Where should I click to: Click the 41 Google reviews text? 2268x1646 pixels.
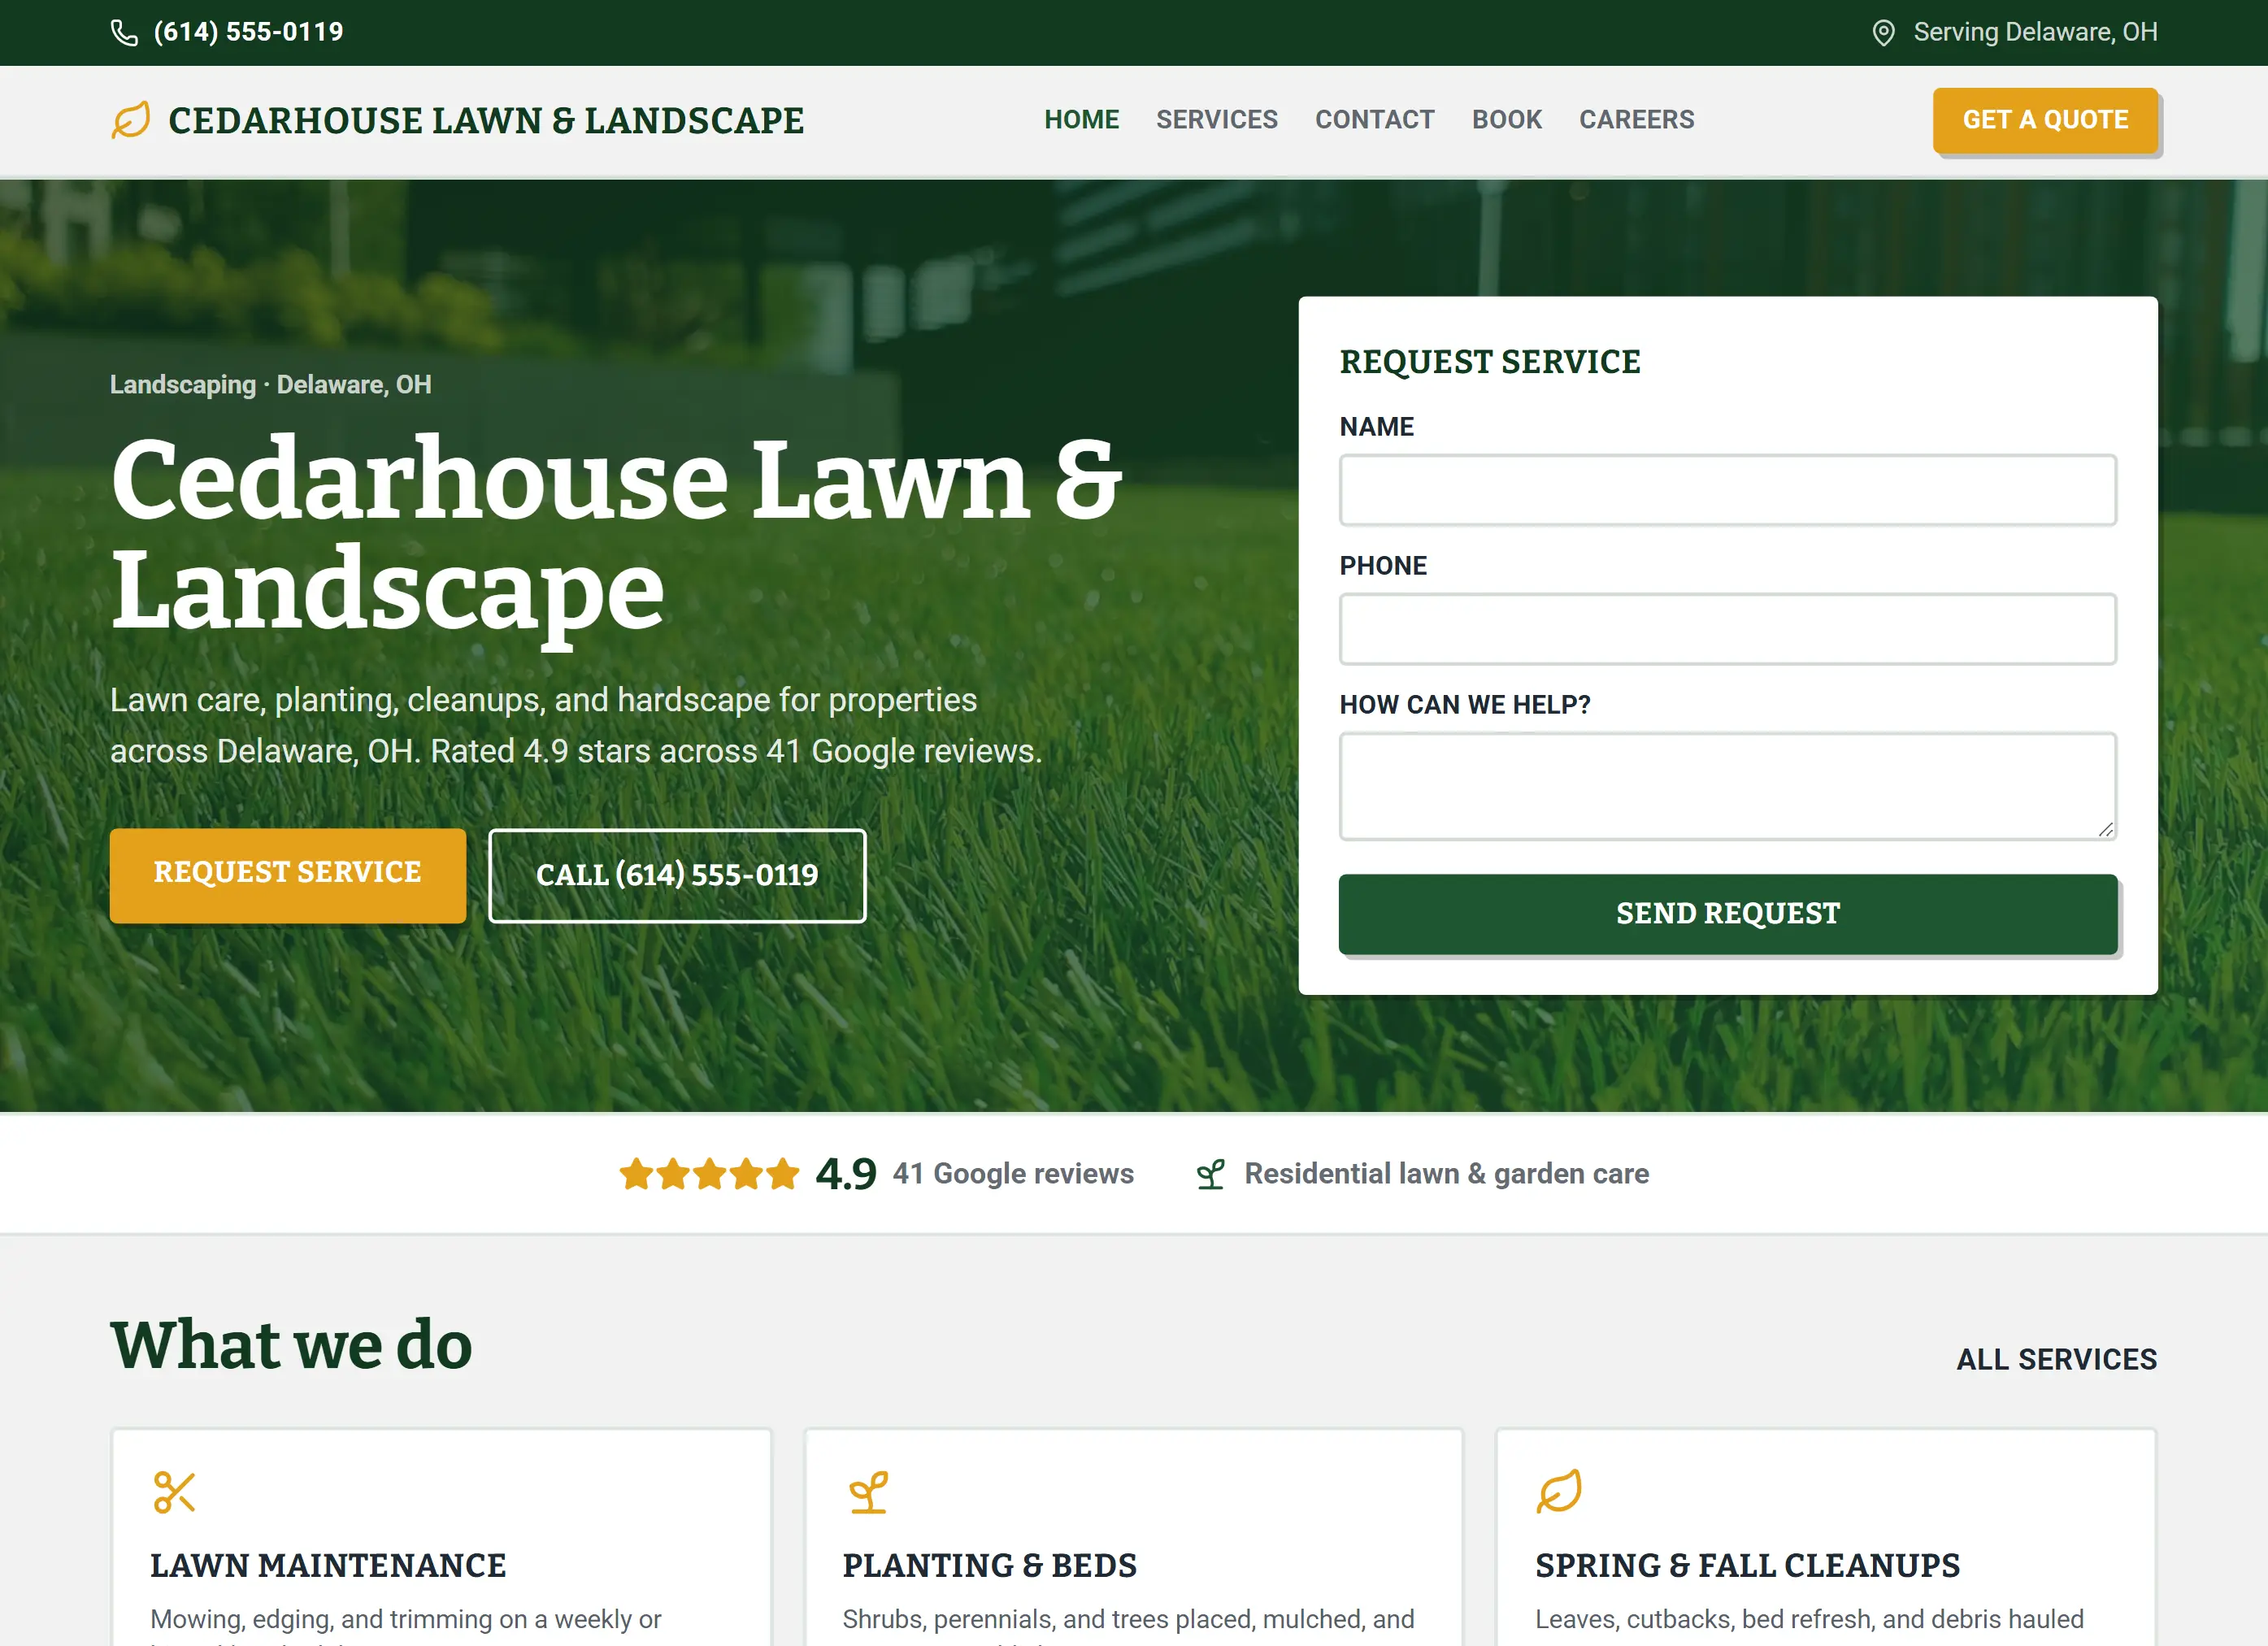pos(1013,1174)
